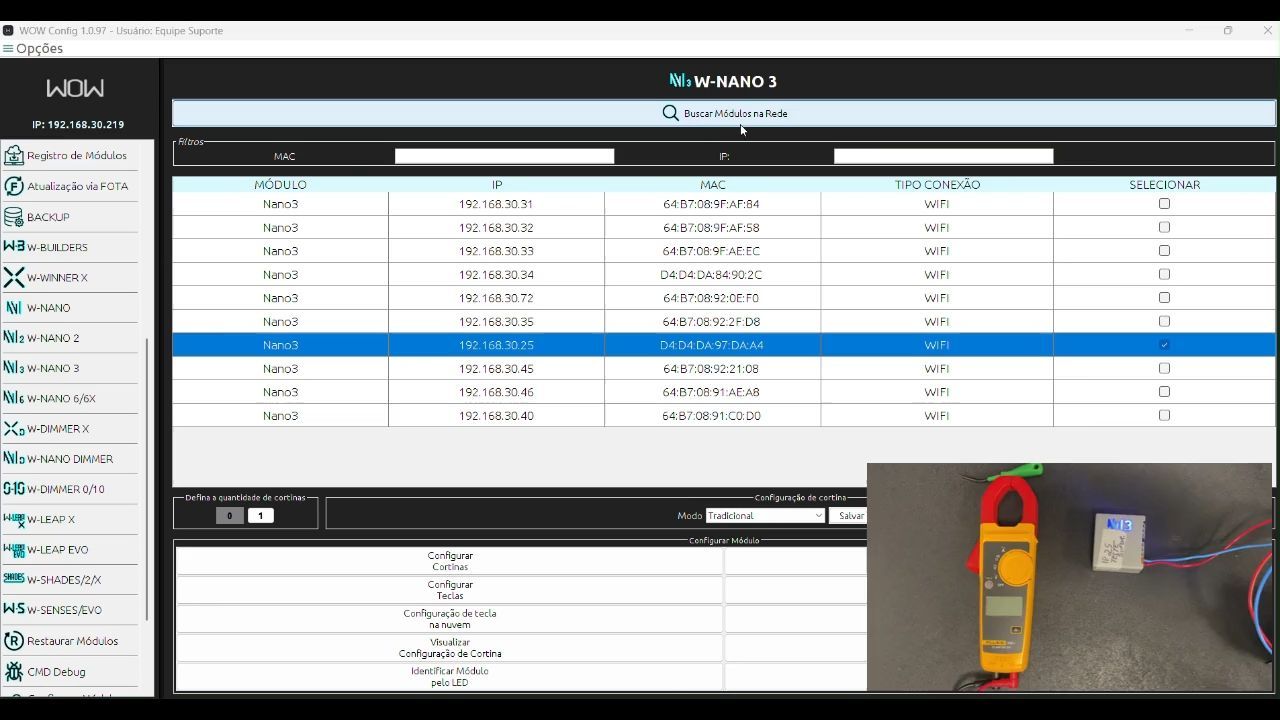Open CMD Debug bug icon
The image size is (1280, 720).
point(14,672)
